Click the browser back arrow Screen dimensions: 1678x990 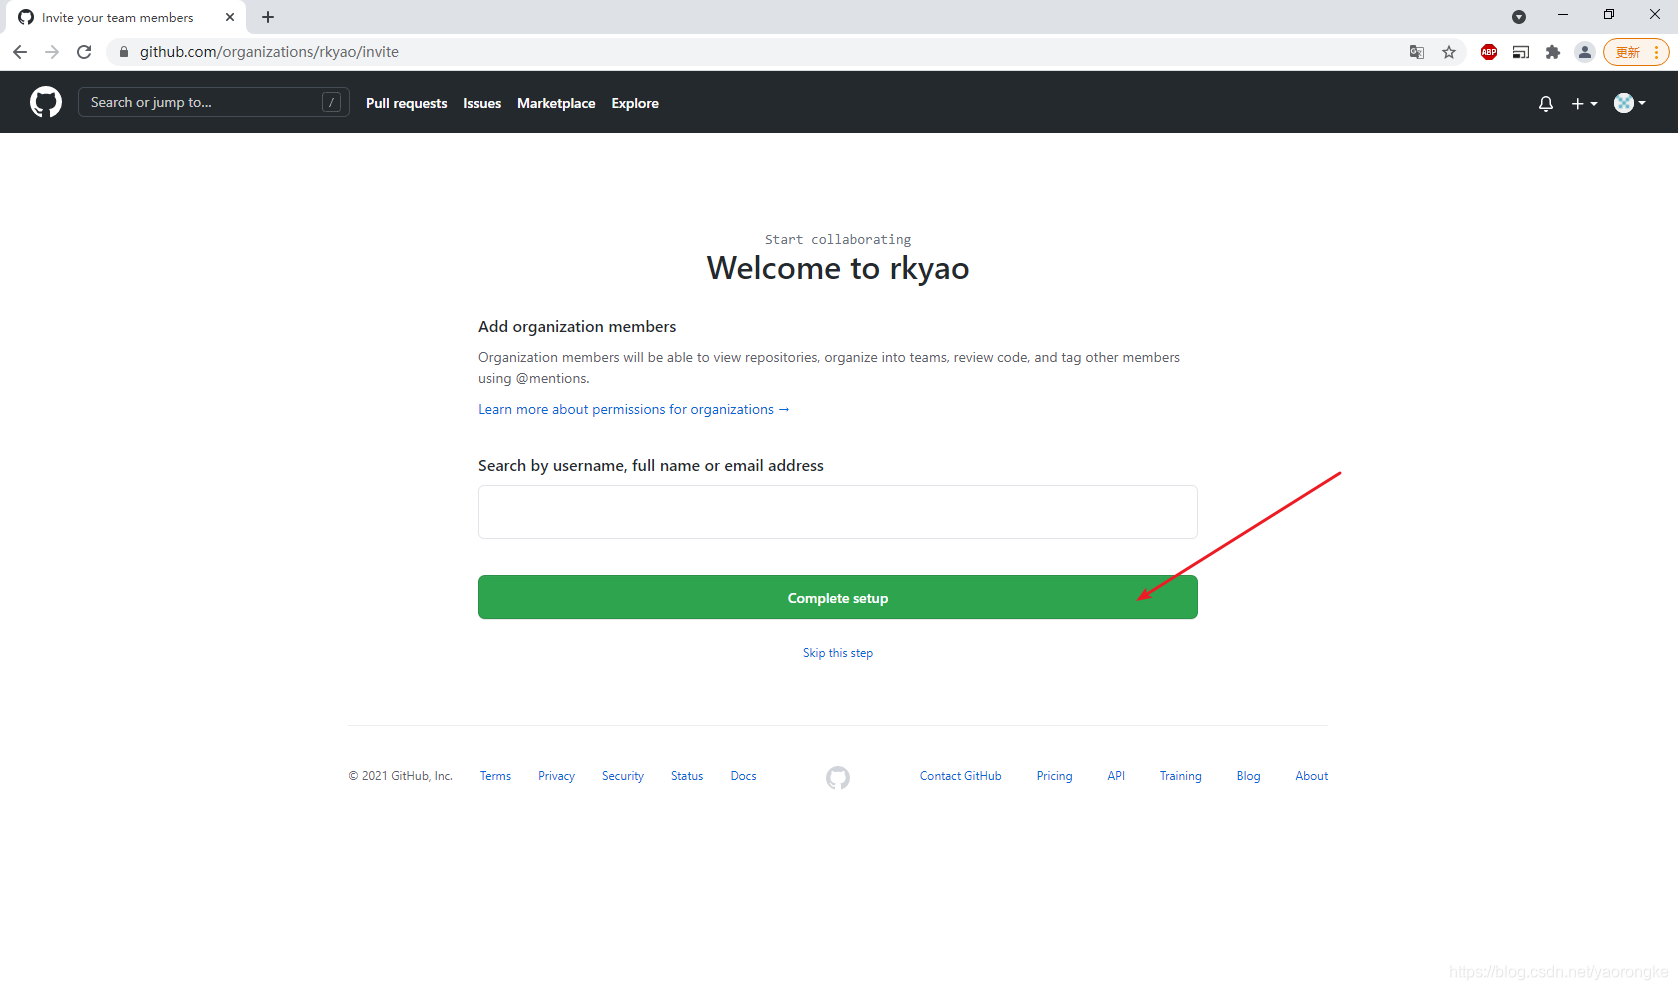click(x=20, y=52)
